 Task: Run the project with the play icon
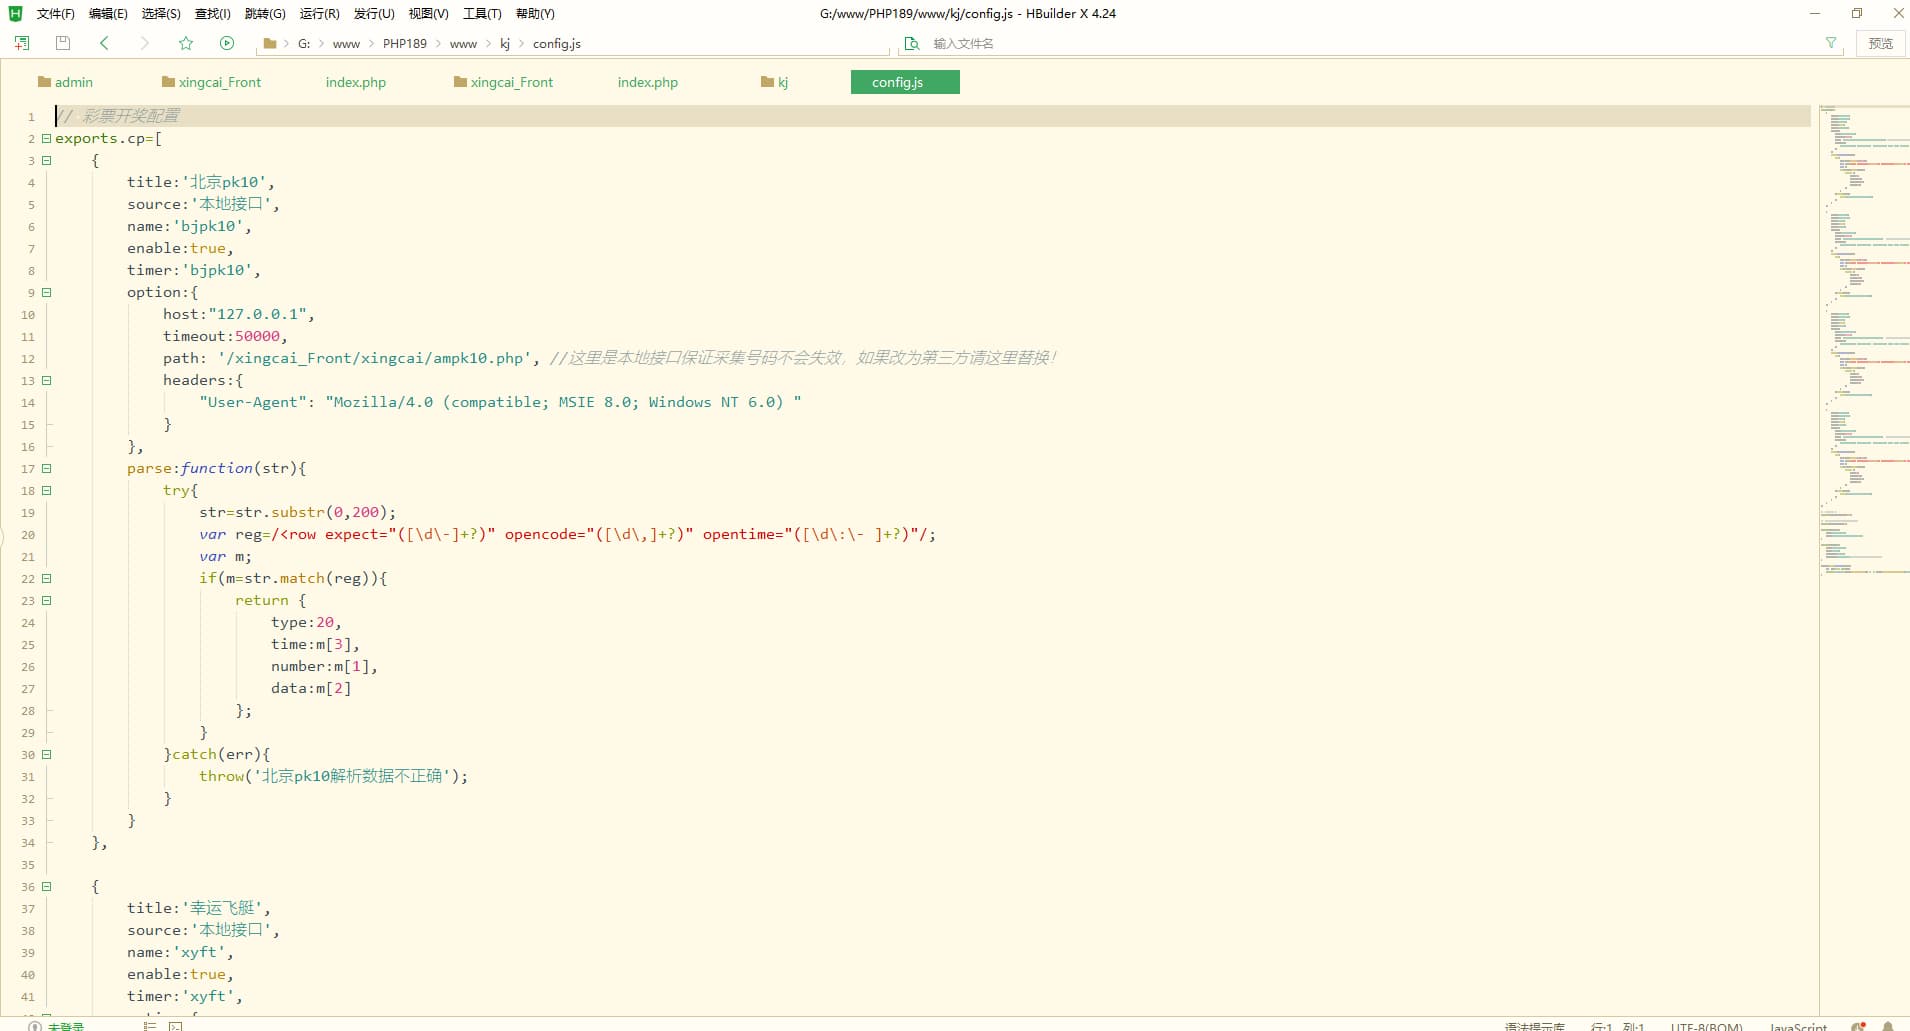pyautogui.click(x=227, y=43)
